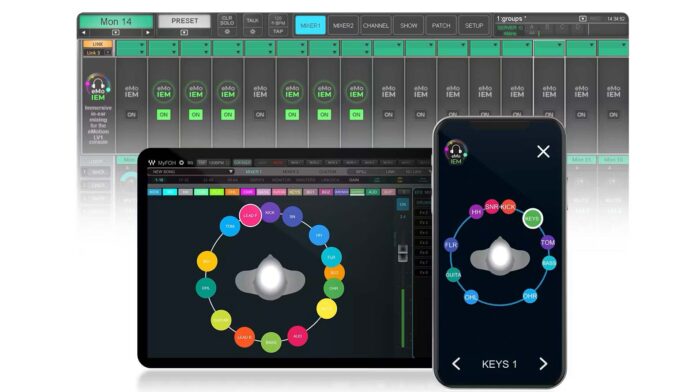This screenshot has height=392, width=696.
Task: Tap the FLR node on phone
Action: pyautogui.click(x=451, y=245)
